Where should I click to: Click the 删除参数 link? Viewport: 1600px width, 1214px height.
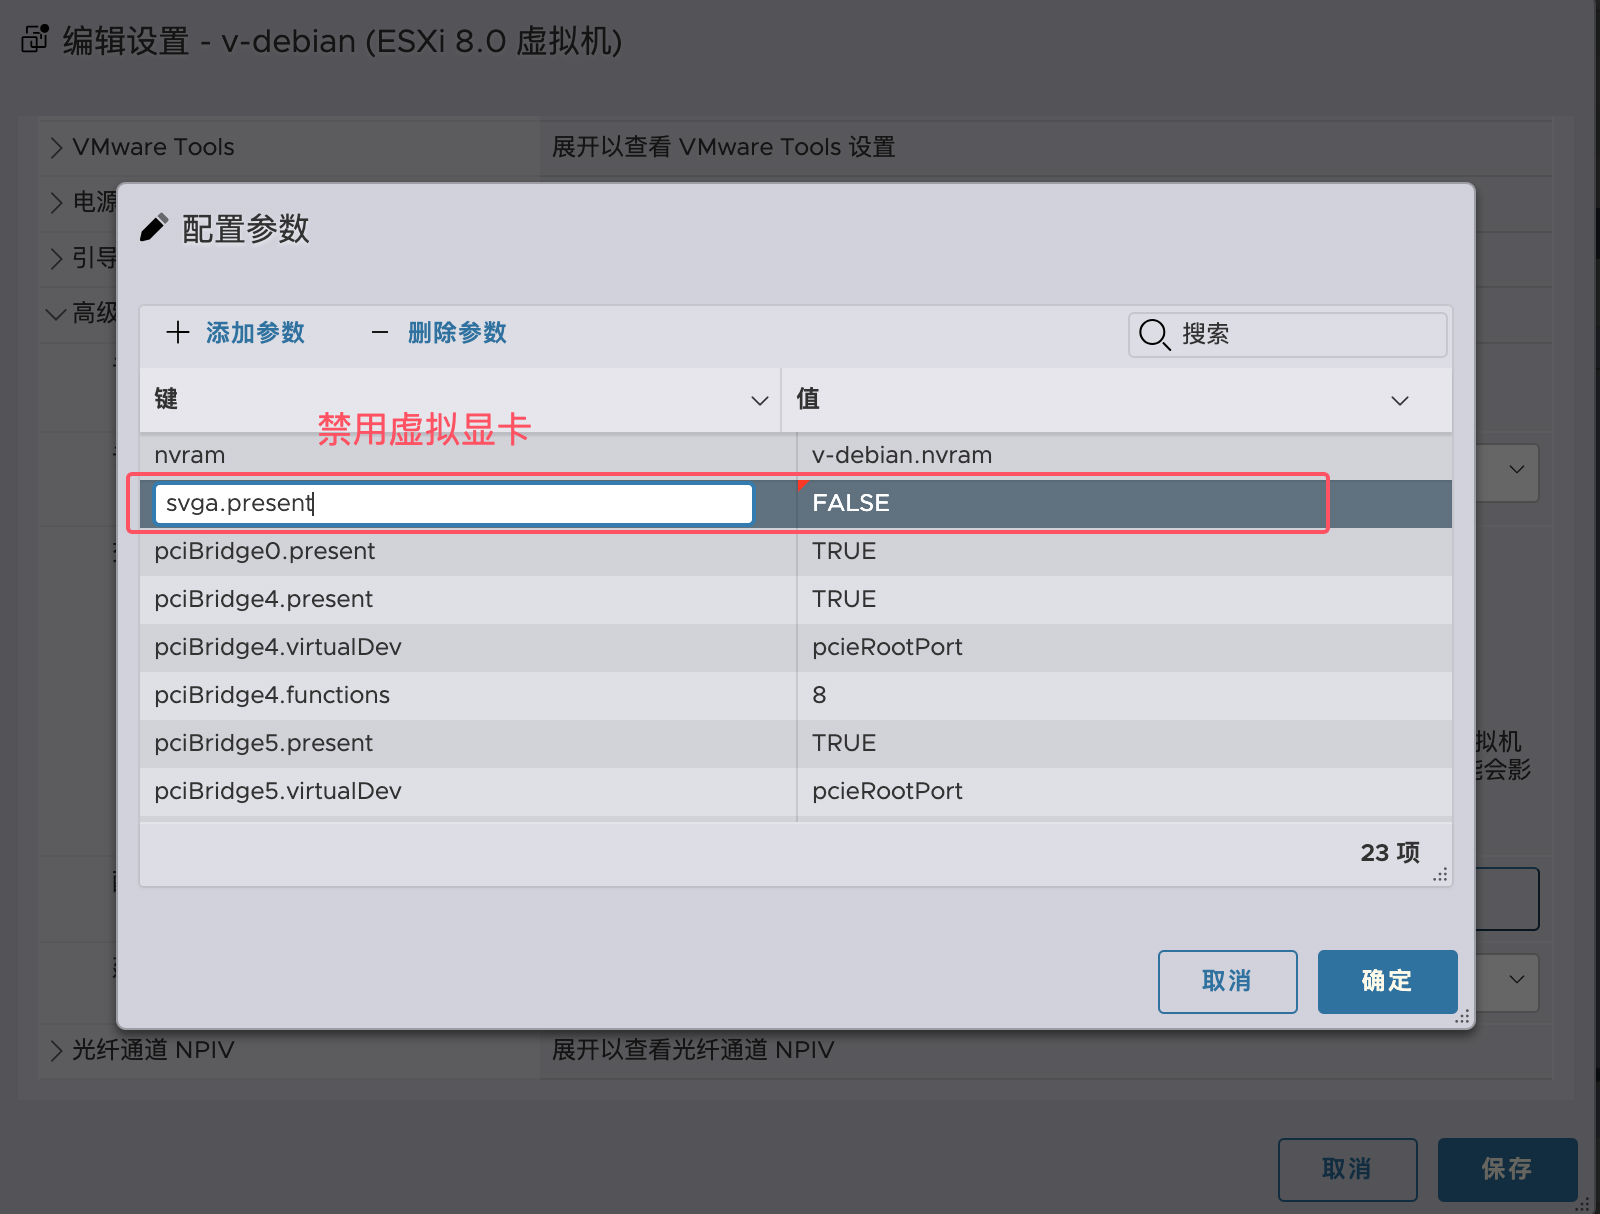[457, 332]
